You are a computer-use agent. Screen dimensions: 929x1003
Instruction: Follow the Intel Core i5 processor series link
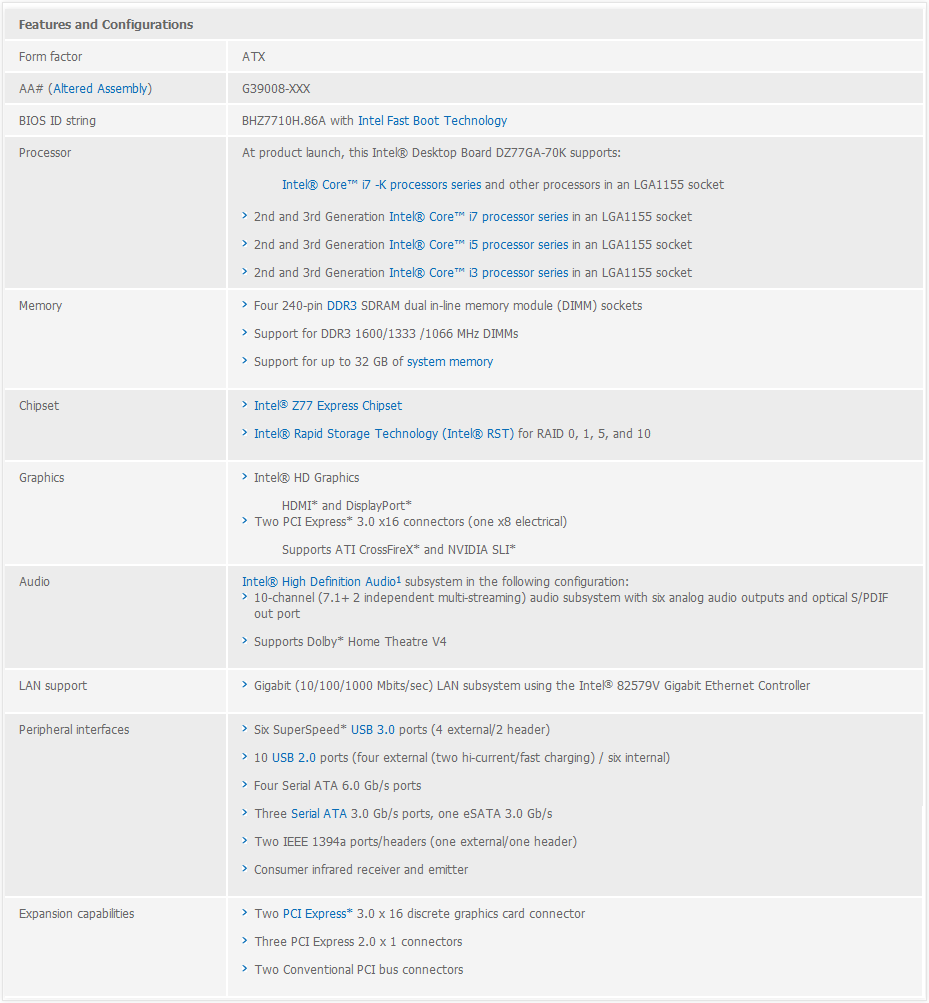pyautogui.click(x=479, y=245)
